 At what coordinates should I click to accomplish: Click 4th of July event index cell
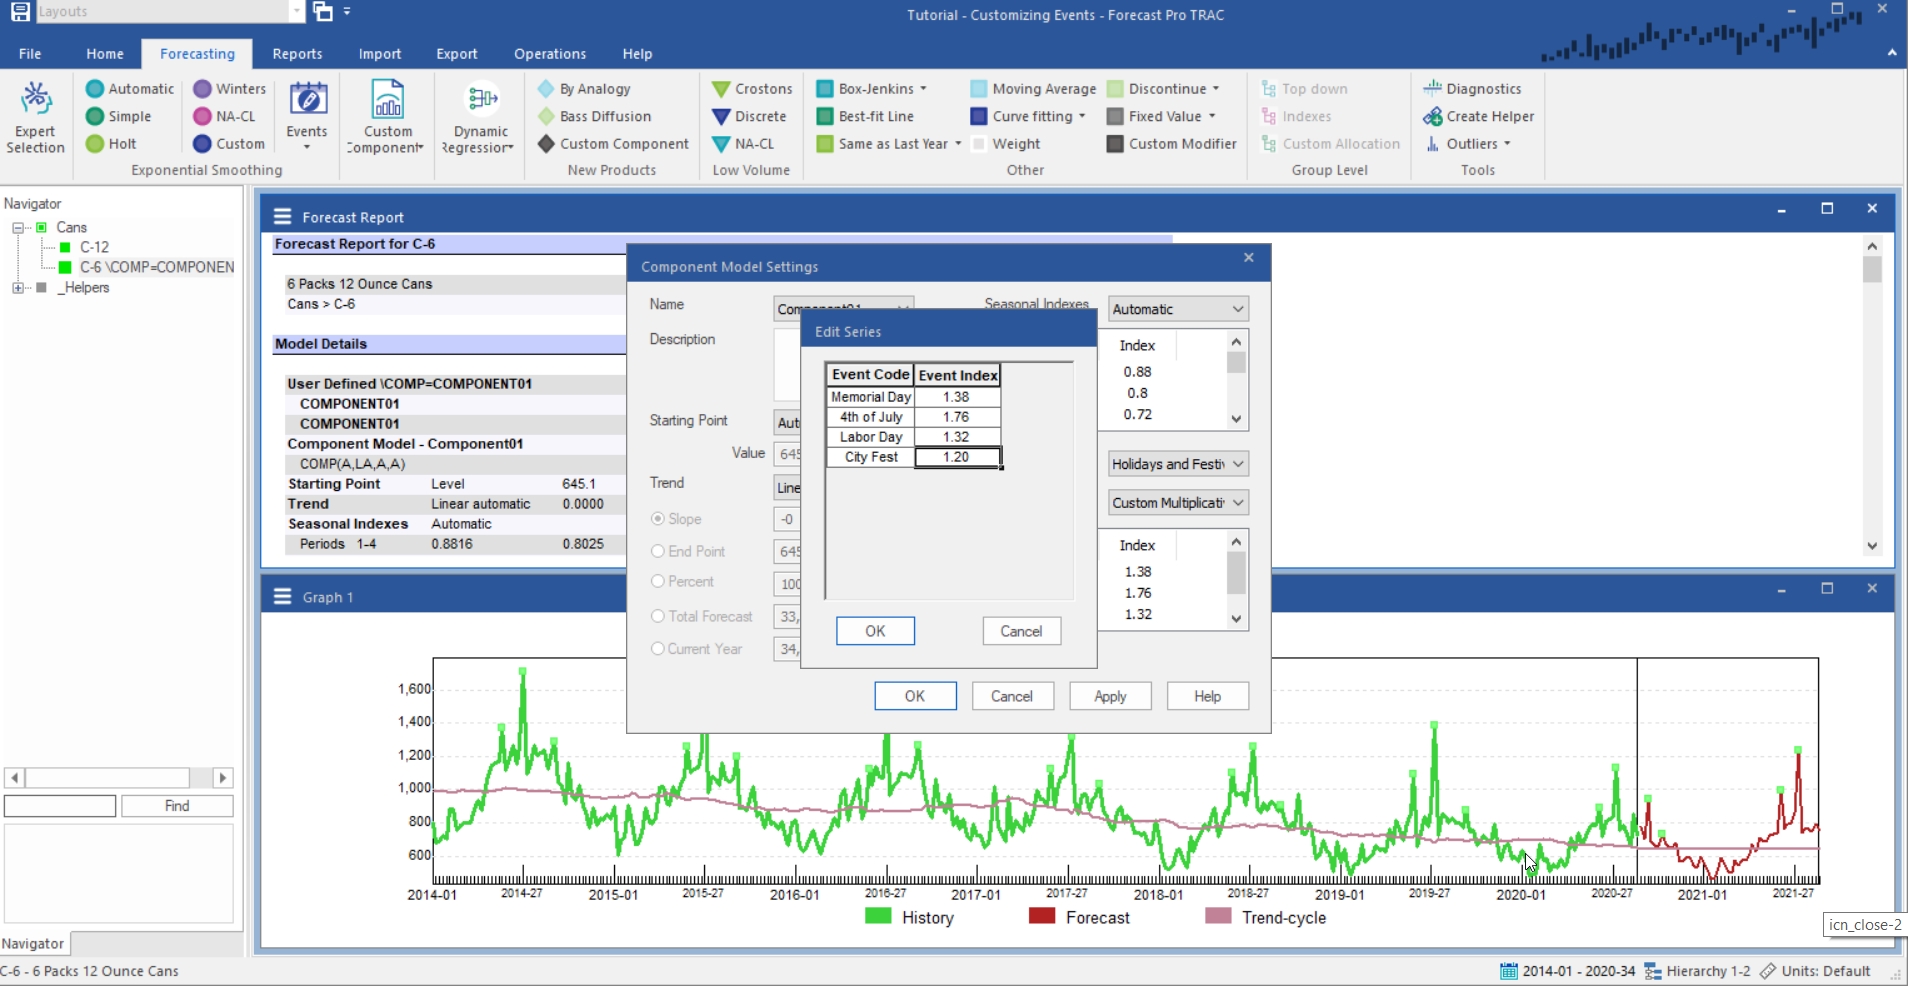(957, 417)
